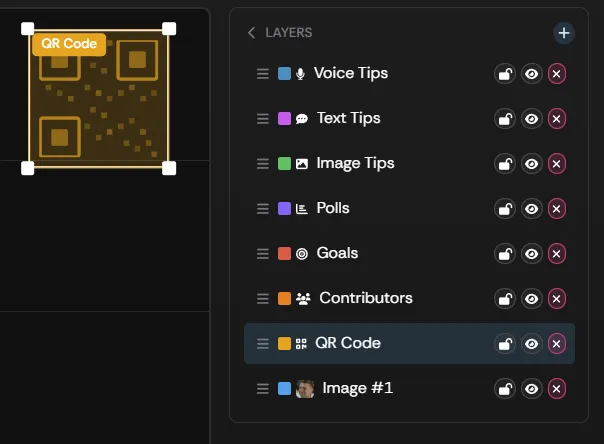Viewport: 604px width, 444px height.
Task: Delete the Image #1 layer
Action: click(x=557, y=389)
